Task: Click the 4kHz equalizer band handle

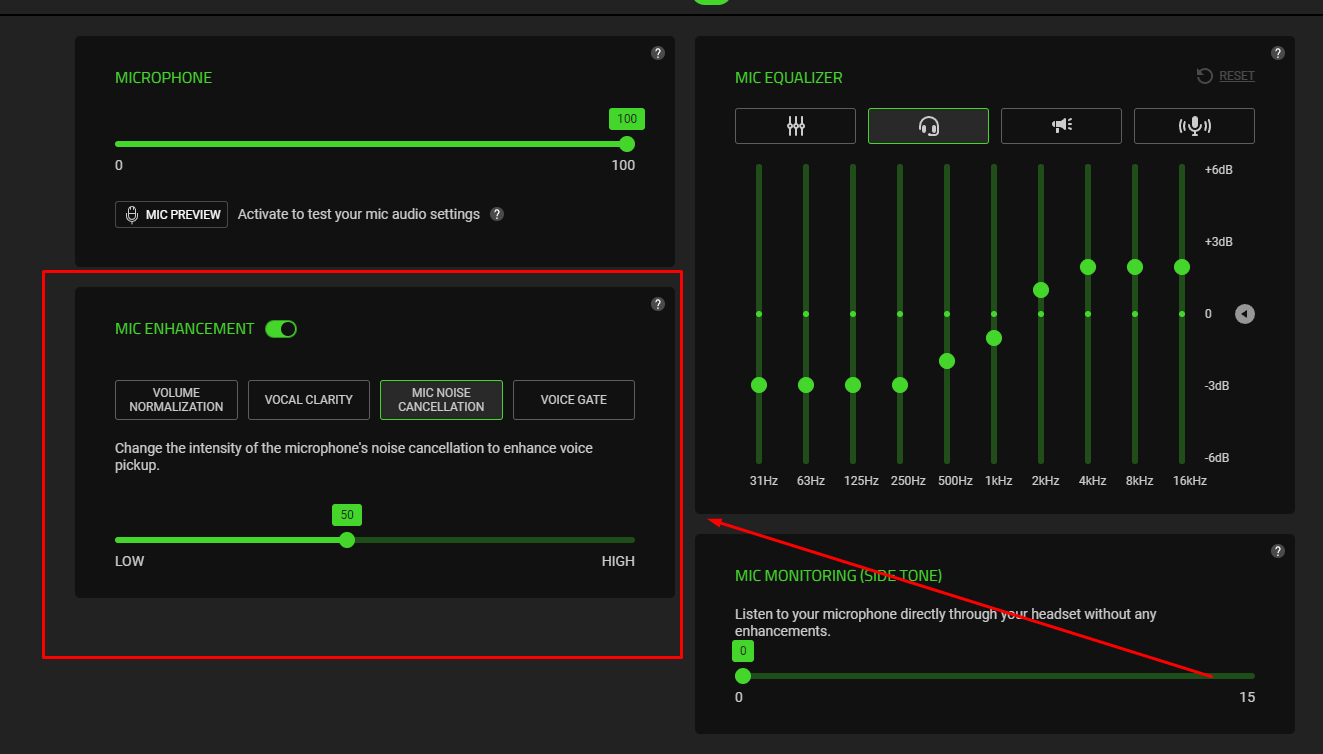Action: tap(1088, 267)
